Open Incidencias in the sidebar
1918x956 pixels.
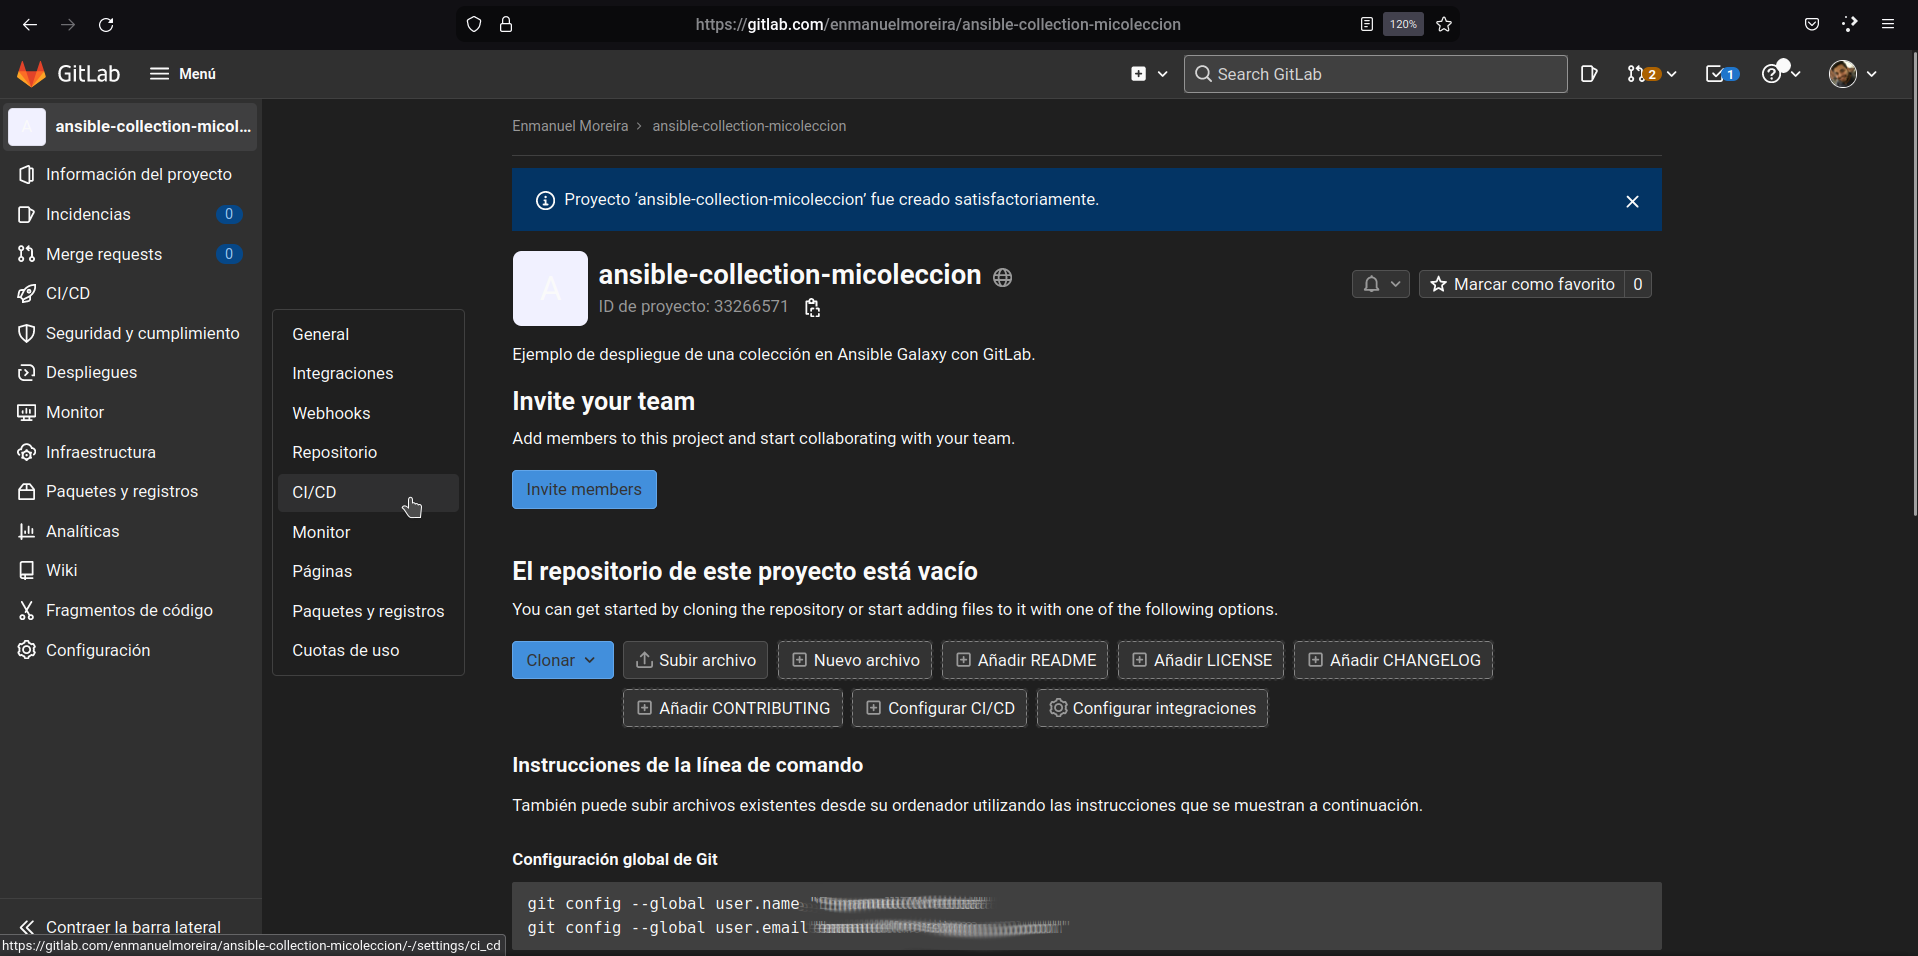tap(130, 214)
